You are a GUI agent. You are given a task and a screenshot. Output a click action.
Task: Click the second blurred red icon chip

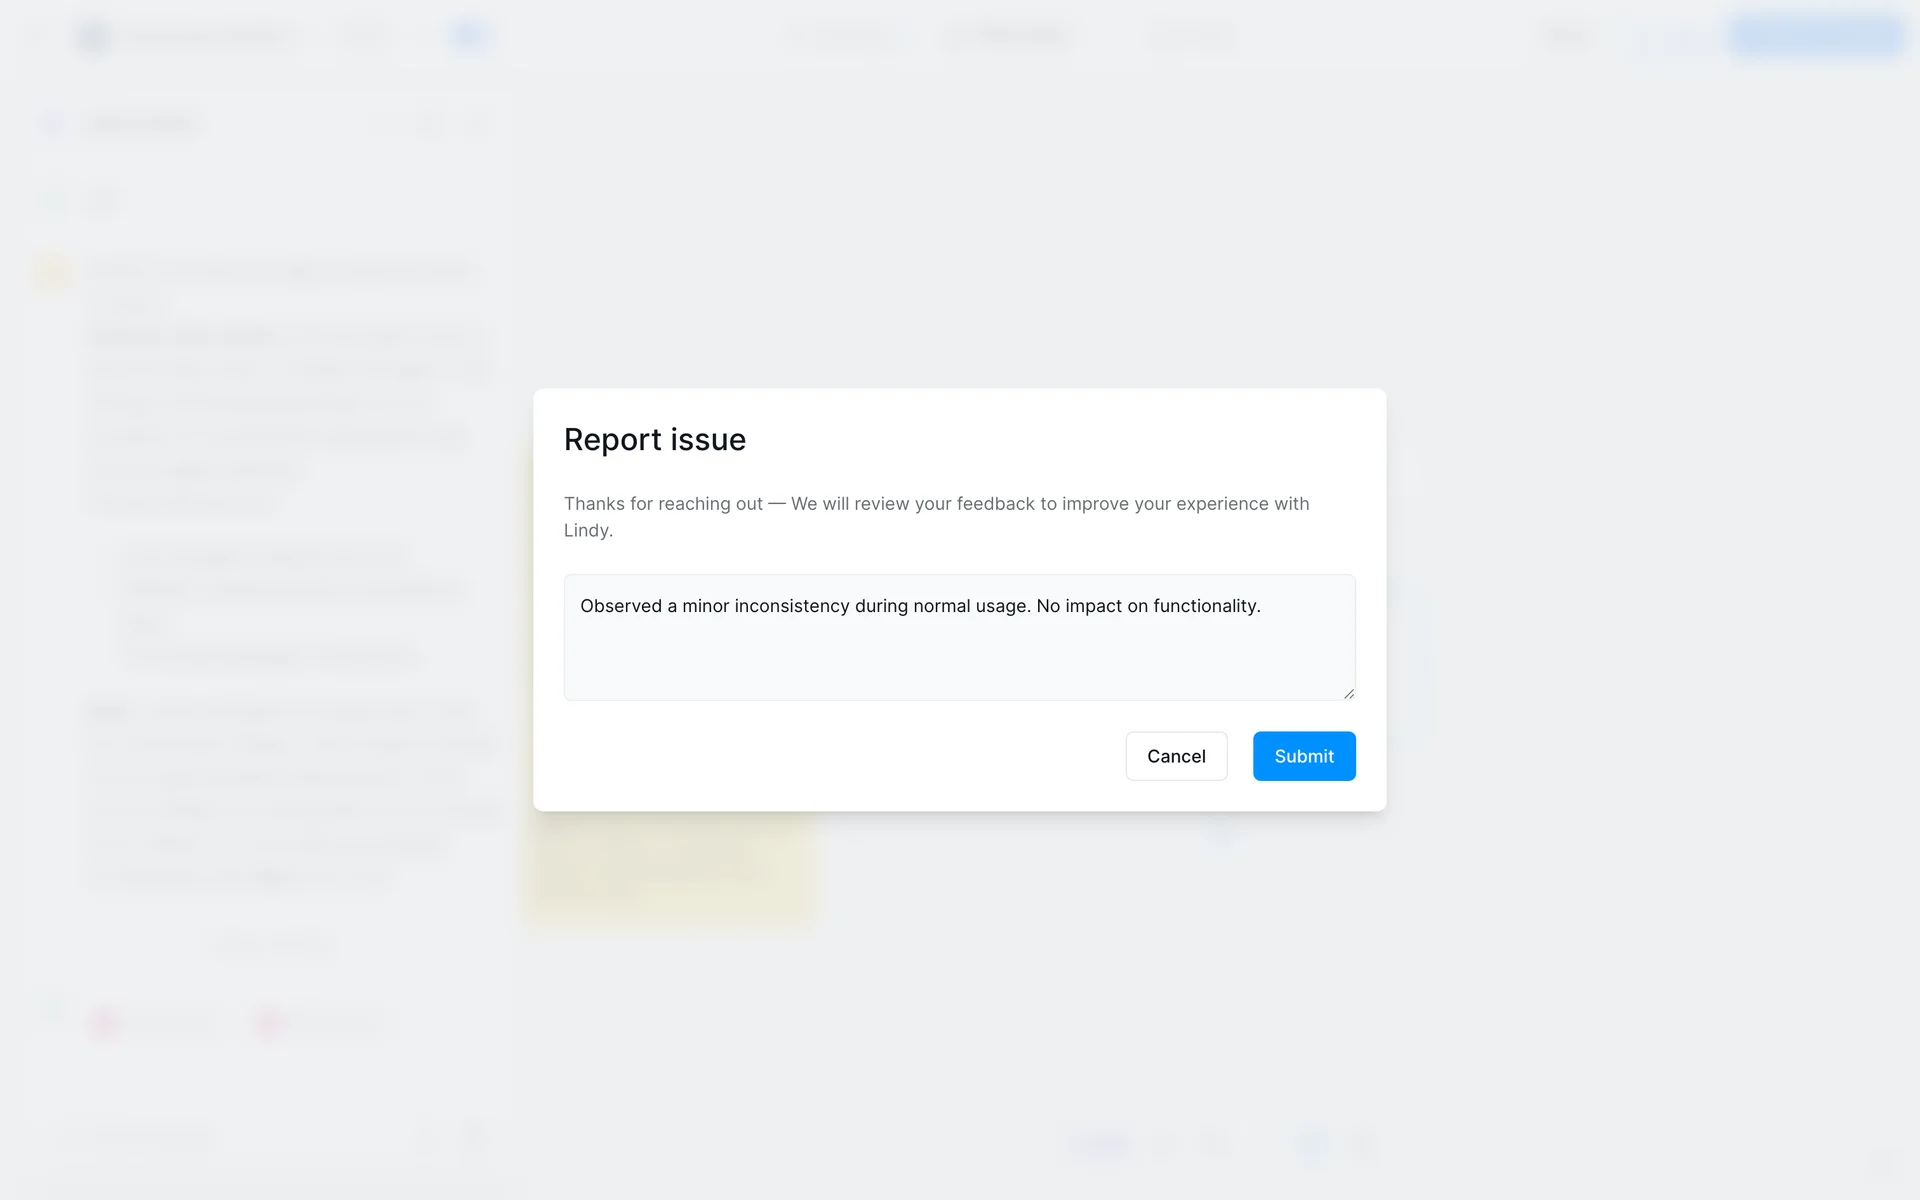268,1022
